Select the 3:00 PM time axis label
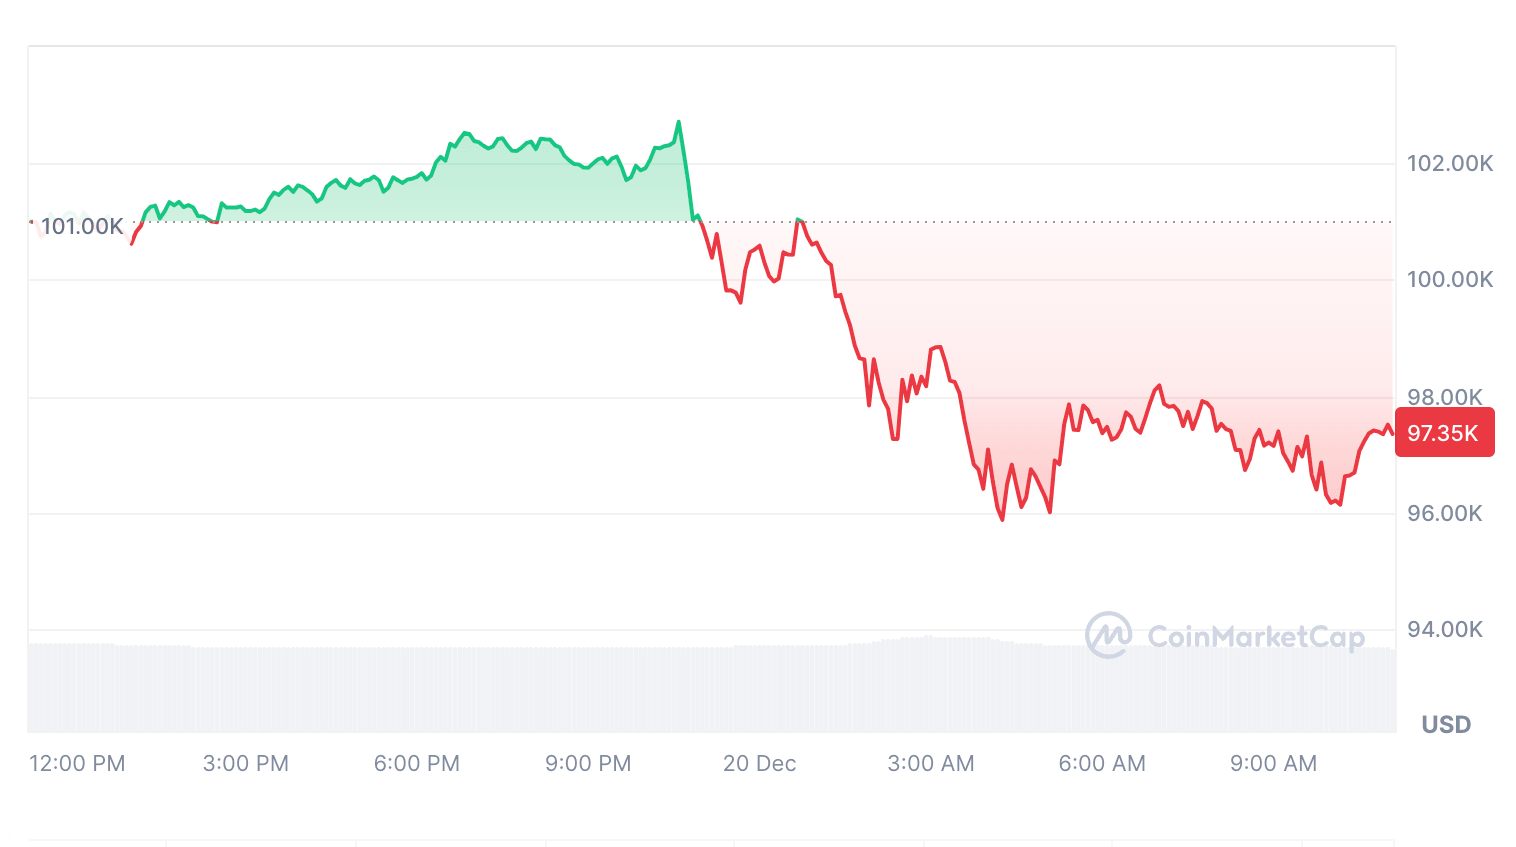This screenshot has width=1516, height=847. point(246,764)
